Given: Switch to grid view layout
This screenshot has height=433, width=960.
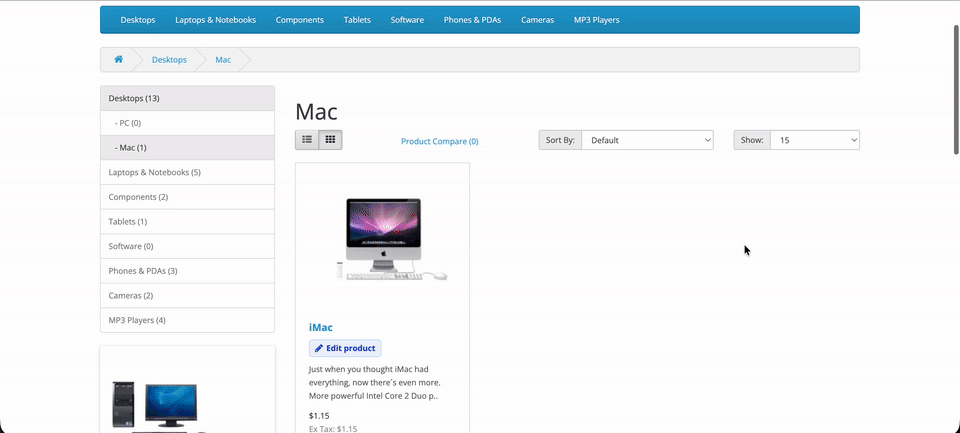Looking at the screenshot, I should click(x=331, y=140).
